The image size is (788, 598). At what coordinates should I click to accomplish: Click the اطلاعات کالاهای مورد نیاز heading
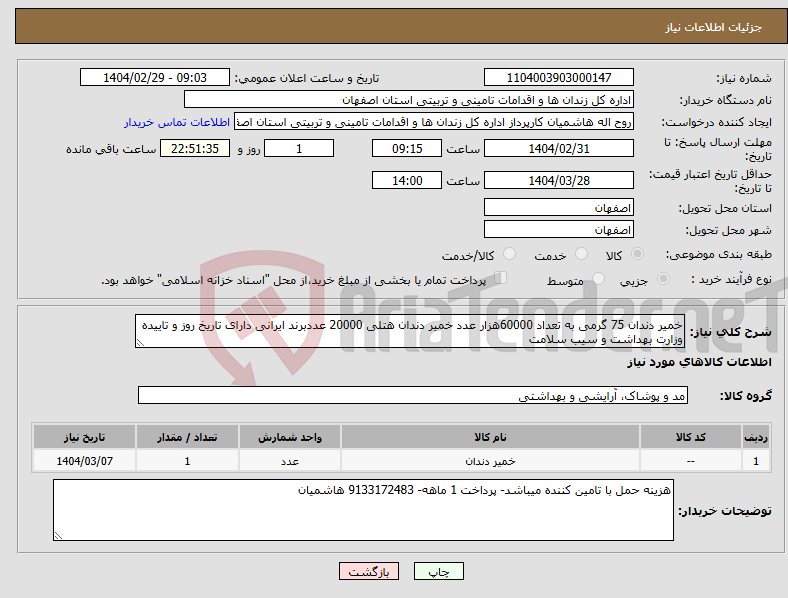[x=699, y=362]
